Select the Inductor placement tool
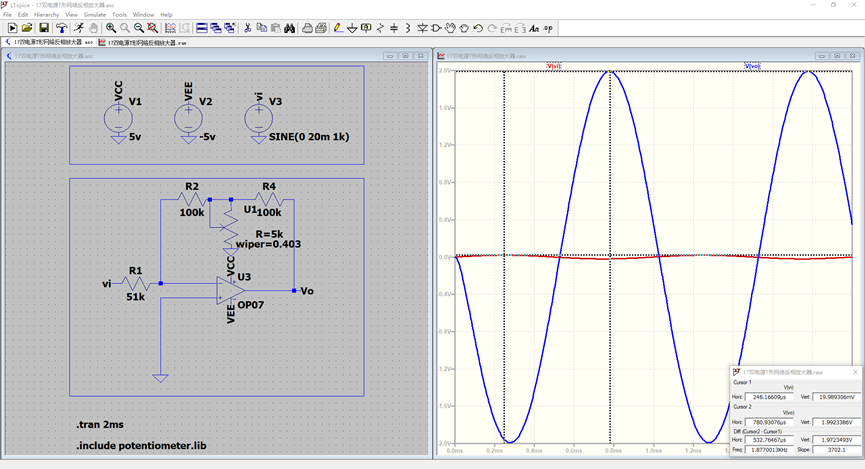 (408, 28)
